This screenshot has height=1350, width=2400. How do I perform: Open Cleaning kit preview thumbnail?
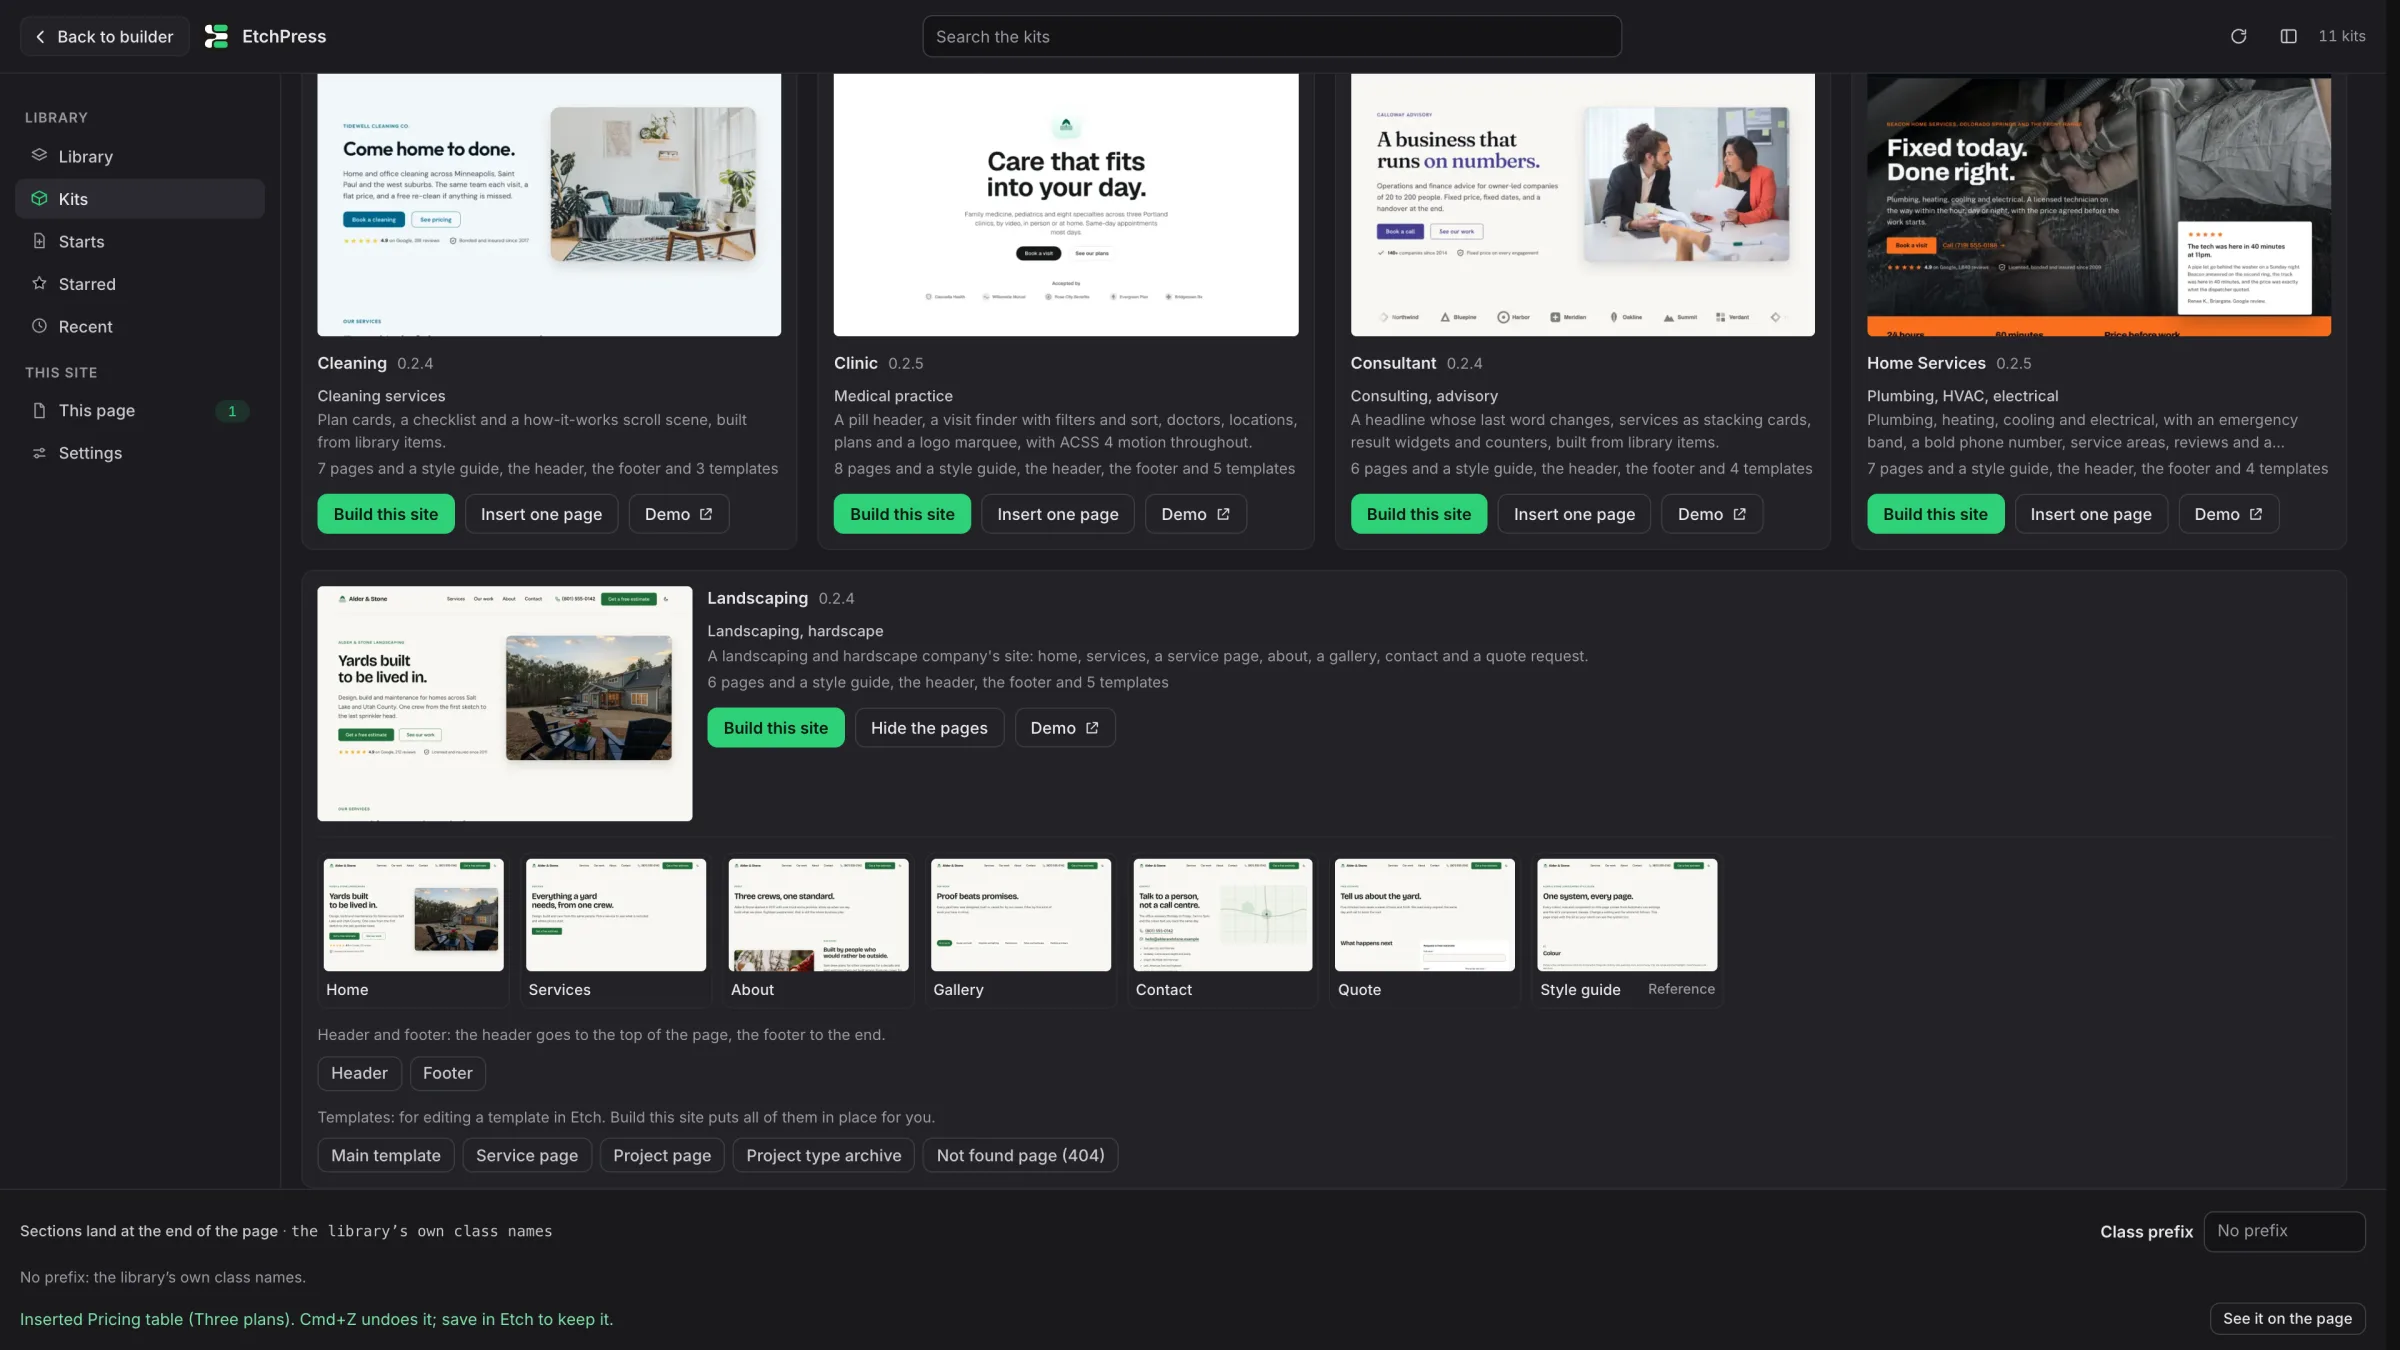click(549, 205)
